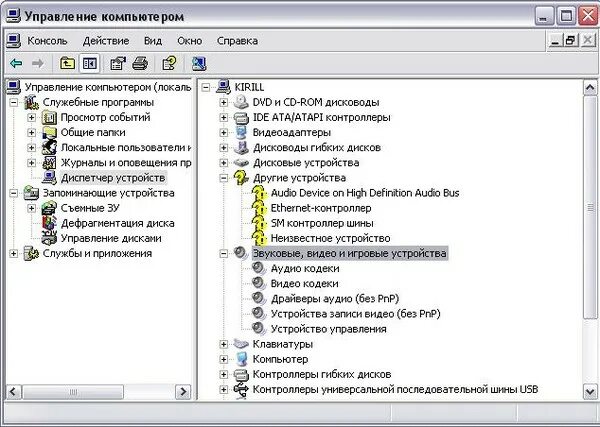Click the Up one level folder icon
The image size is (600, 427).
click(67, 63)
